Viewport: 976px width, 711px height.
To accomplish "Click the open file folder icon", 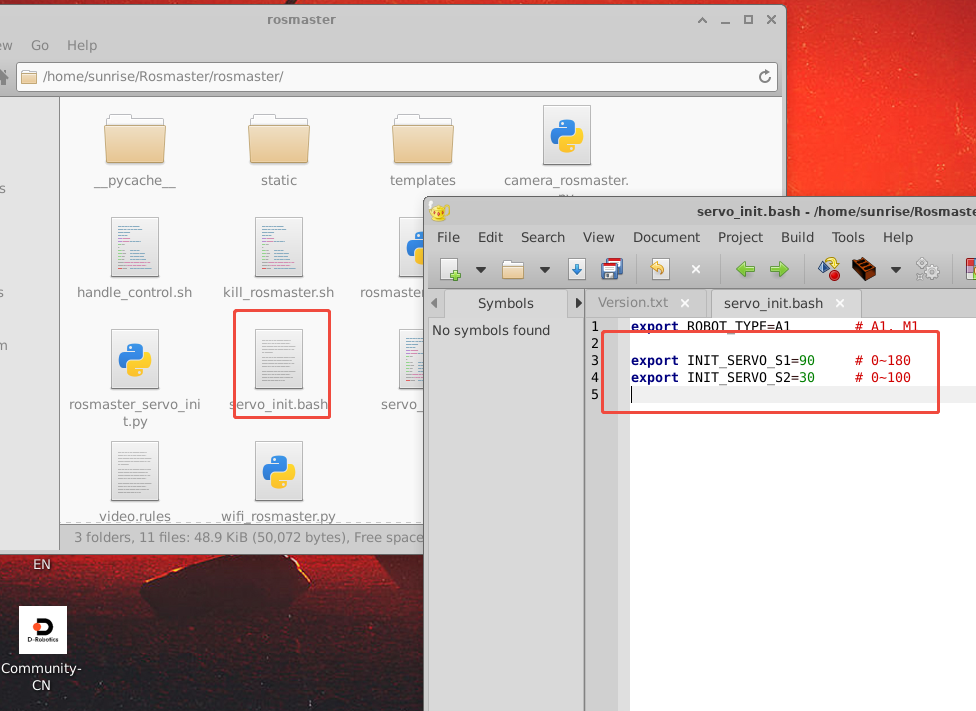I will (x=513, y=269).
